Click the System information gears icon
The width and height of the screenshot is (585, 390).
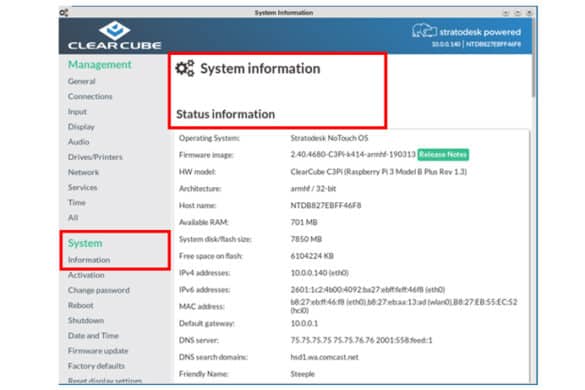click(x=185, y=68)
